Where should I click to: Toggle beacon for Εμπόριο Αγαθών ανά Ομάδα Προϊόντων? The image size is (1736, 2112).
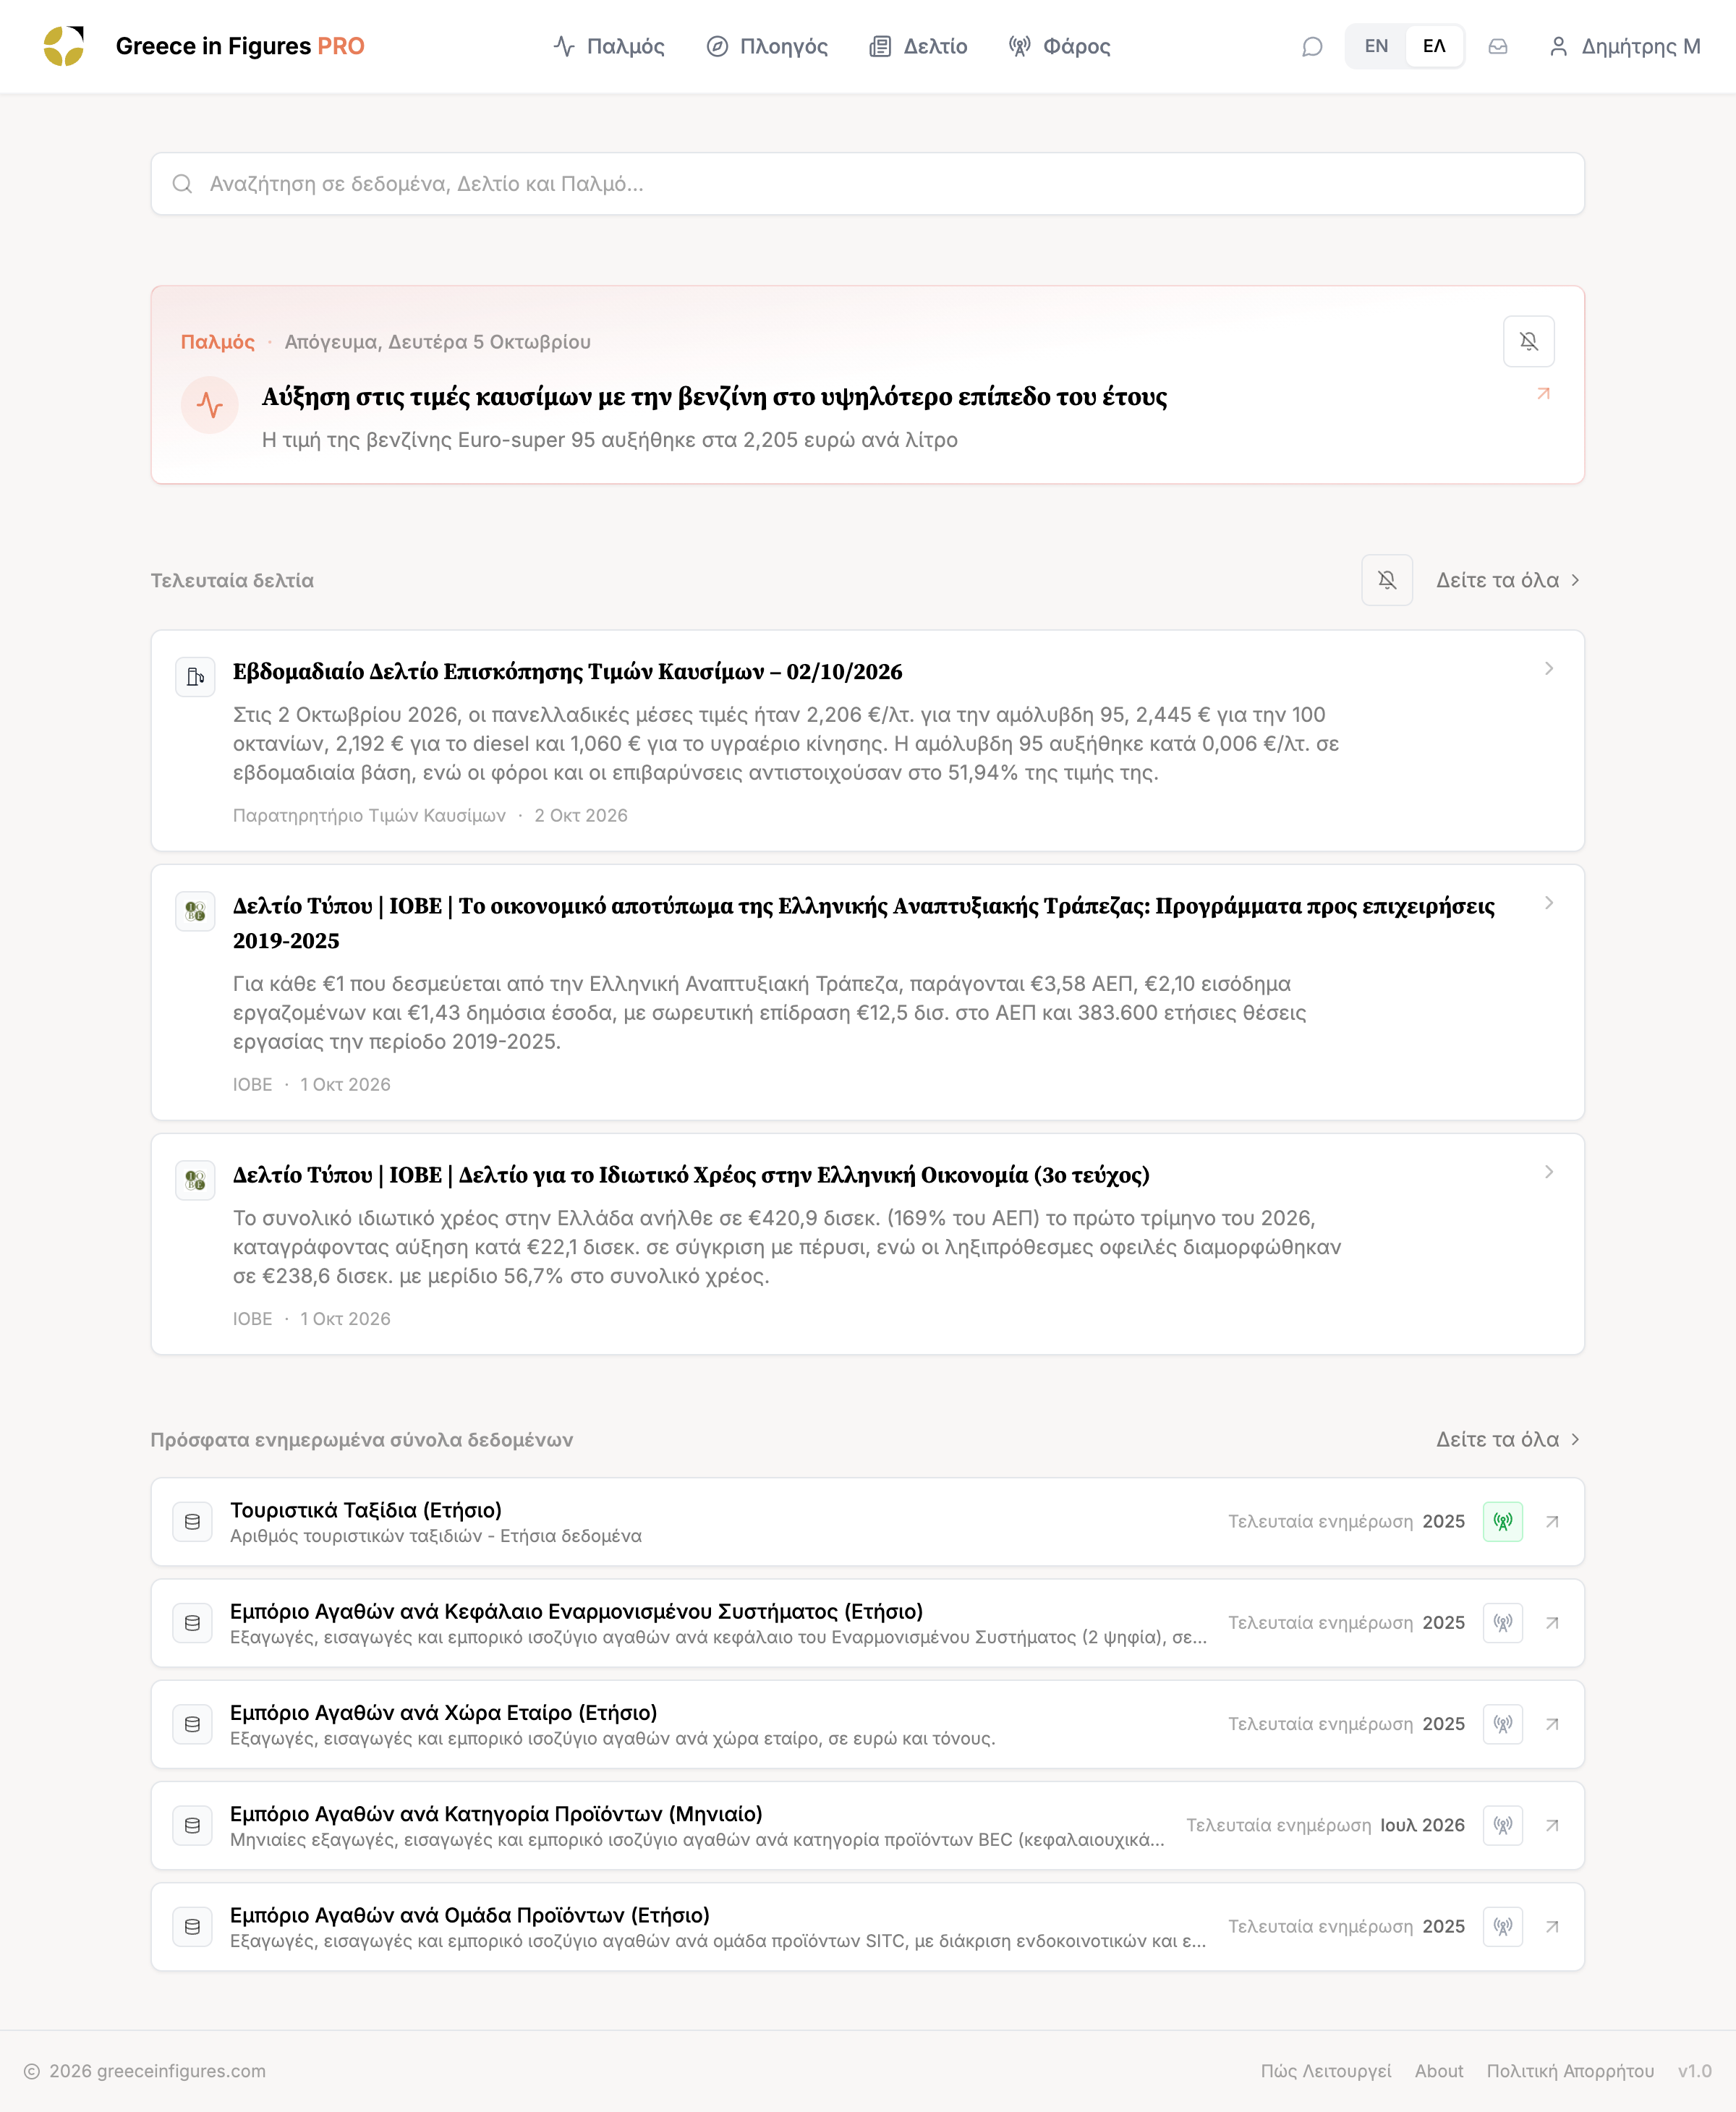click(x=1502, y=1926)
